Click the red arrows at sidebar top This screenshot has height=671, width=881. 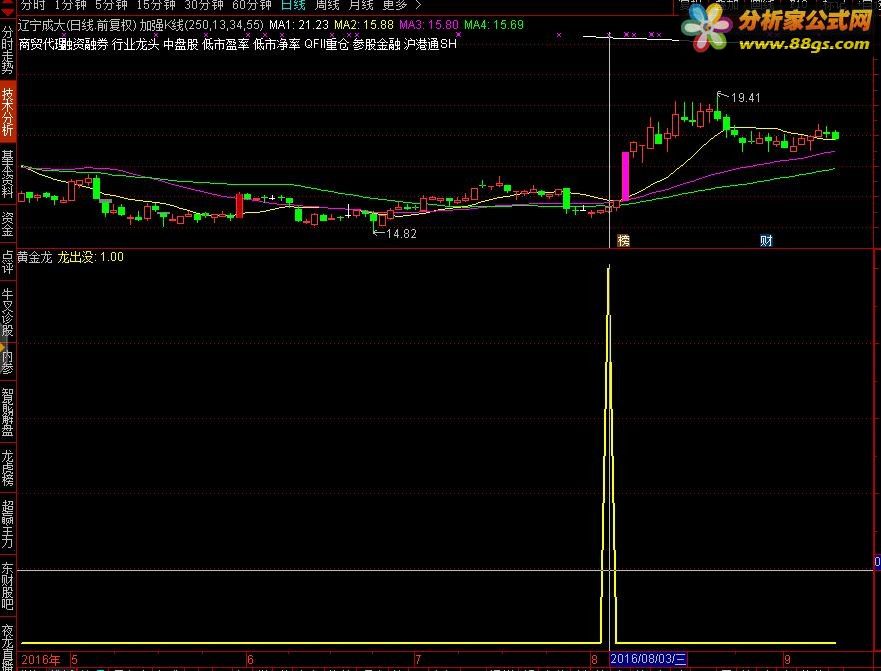7,7
